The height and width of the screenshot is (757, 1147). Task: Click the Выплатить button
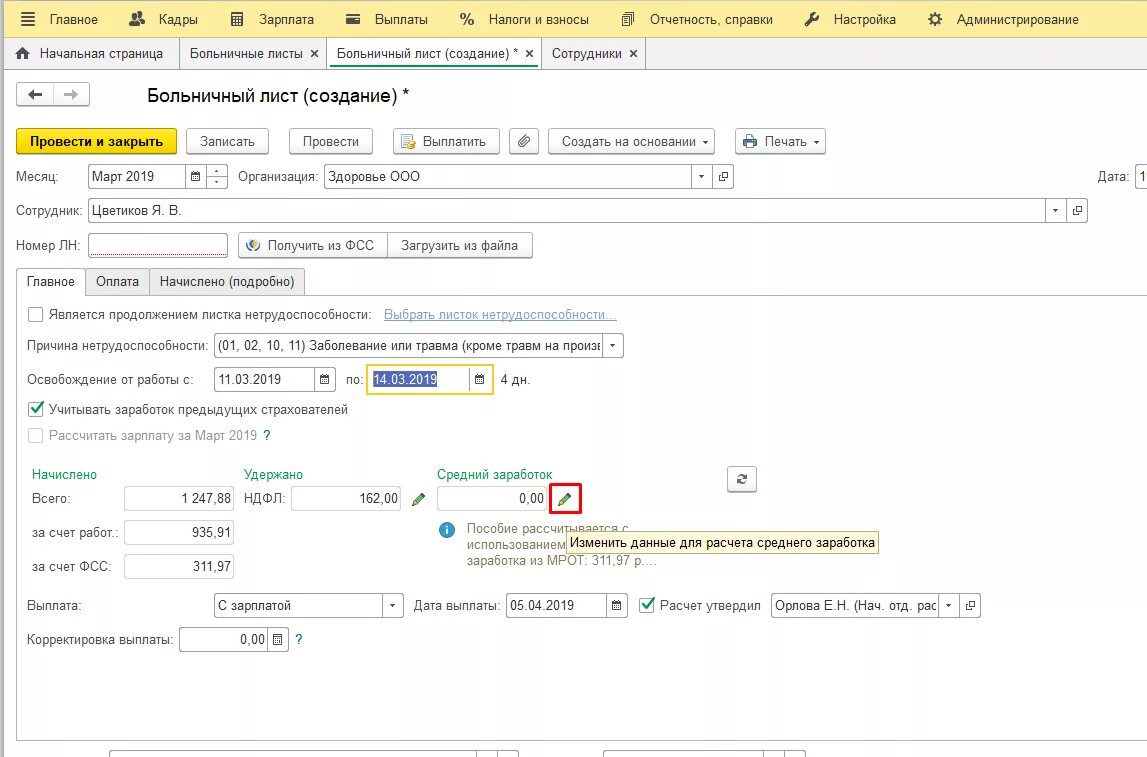446,141
